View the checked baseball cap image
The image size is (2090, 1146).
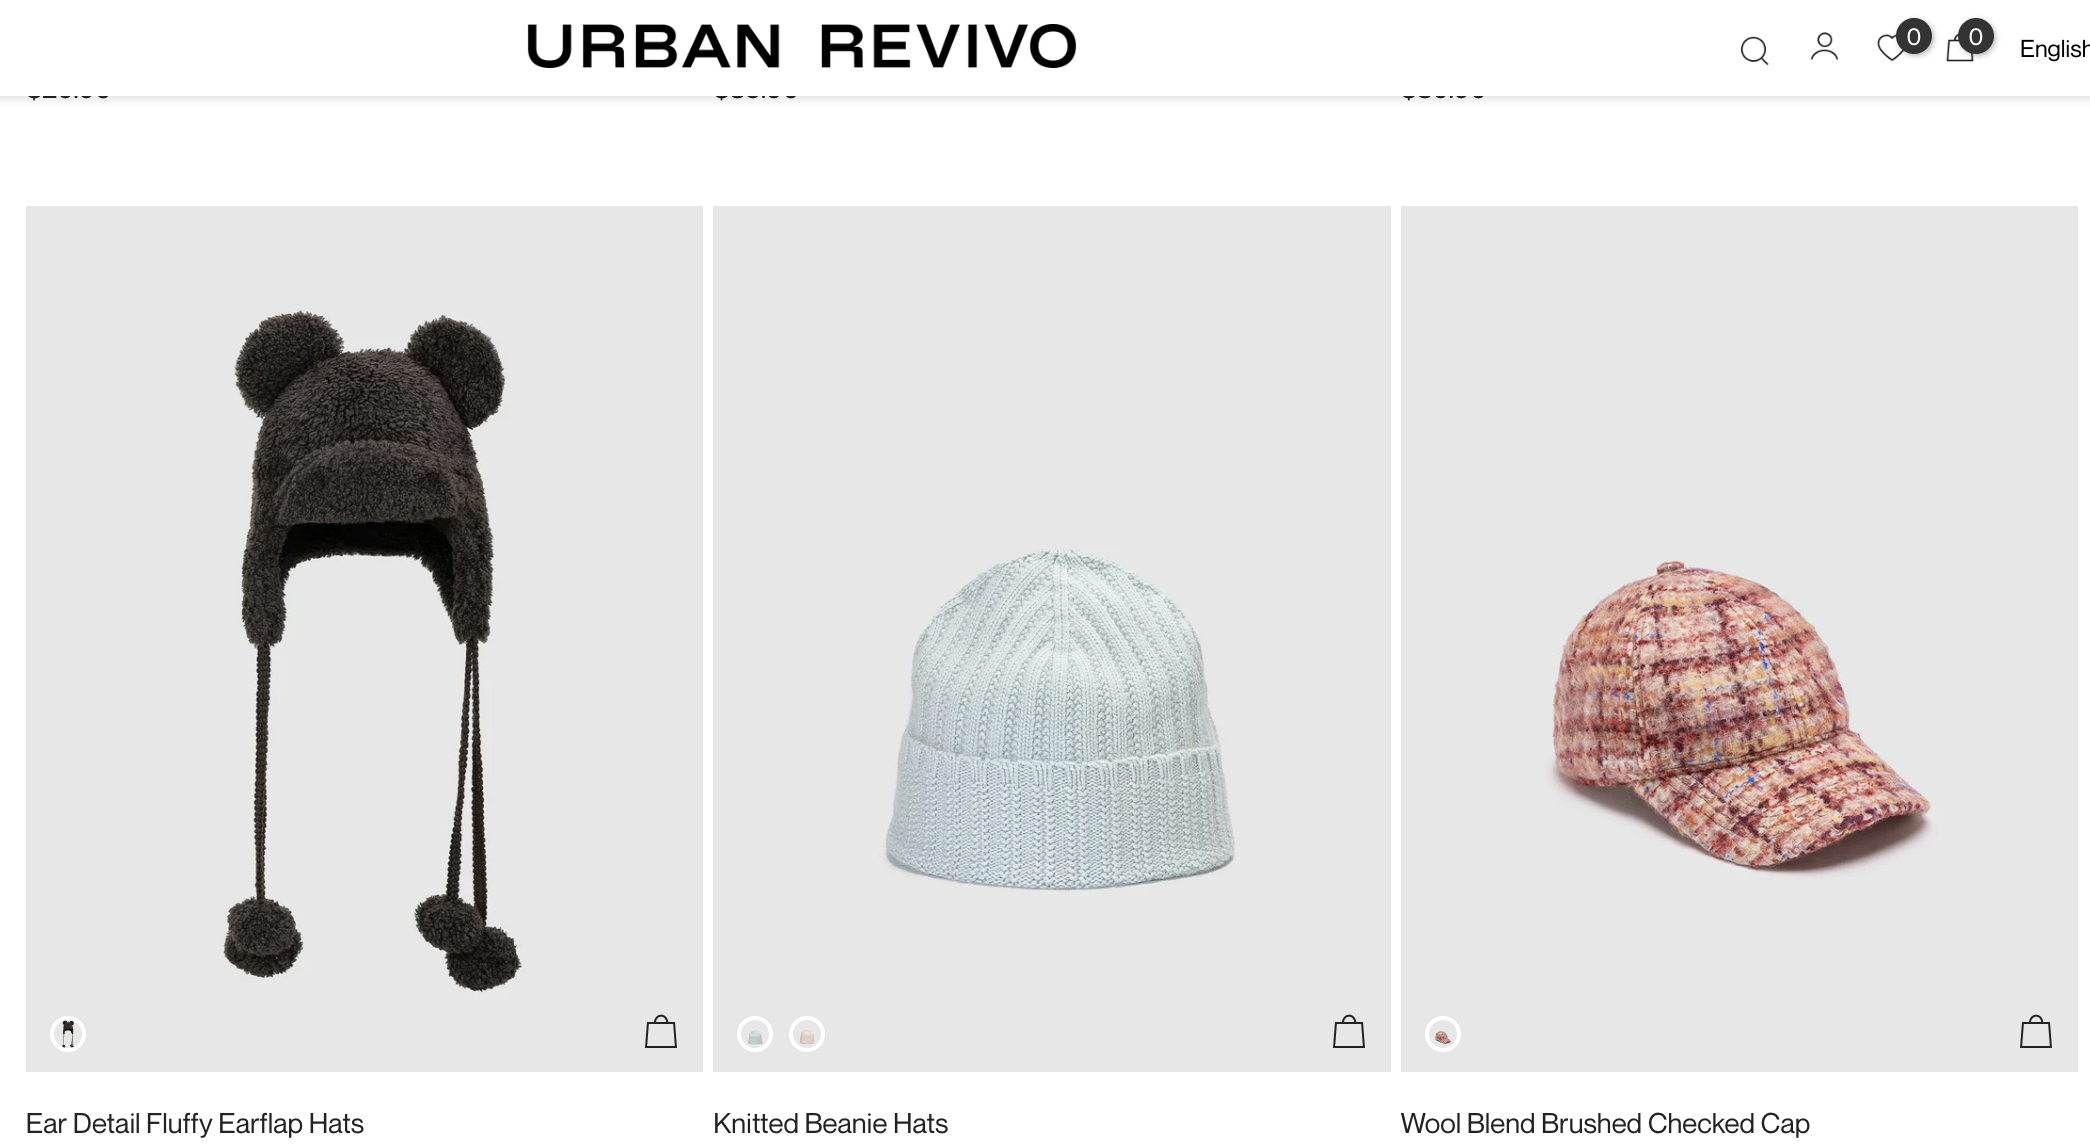coord(1739,639)
